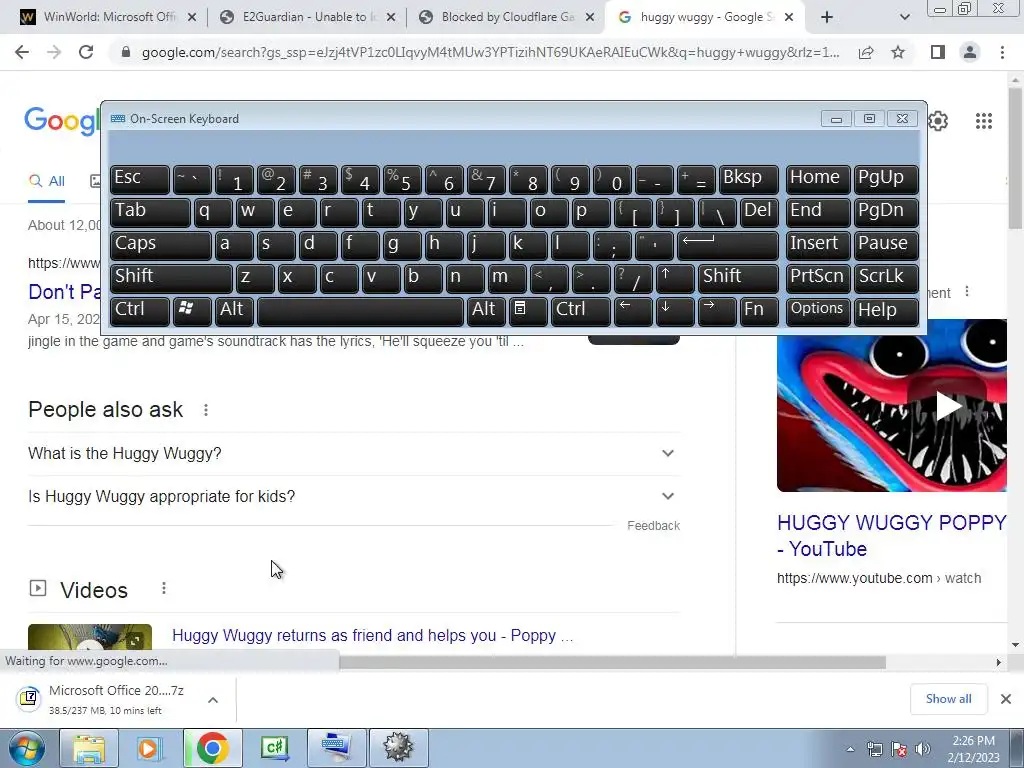The image size is (1024, 768).
Task: Open the Windows Start menu
Action: point(26,748)
